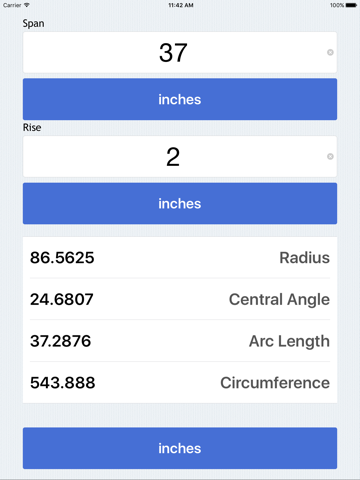This screenshot has height=480, width=360.
Task: Clear the Rise field with its X icon
Action: (x=330, y=156)
